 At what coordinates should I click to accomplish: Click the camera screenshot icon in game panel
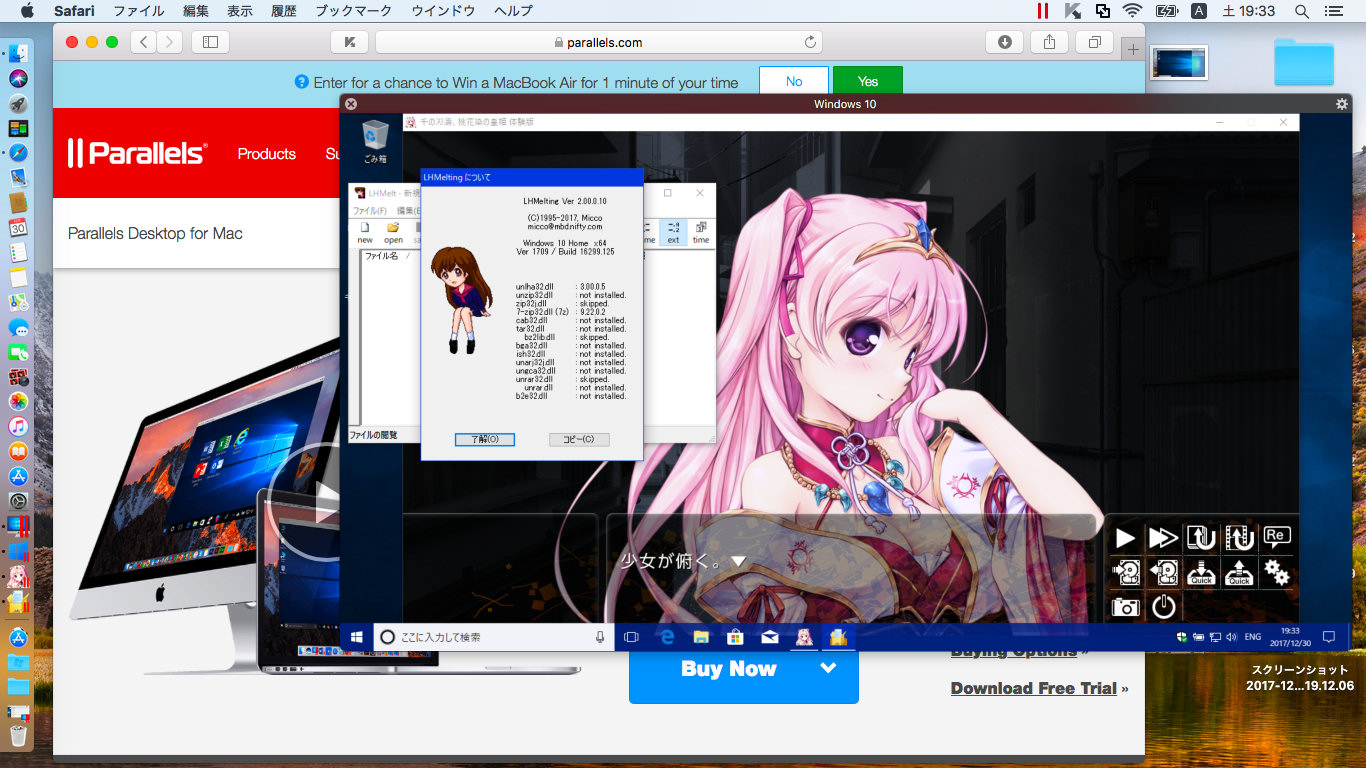point(1126,606)
